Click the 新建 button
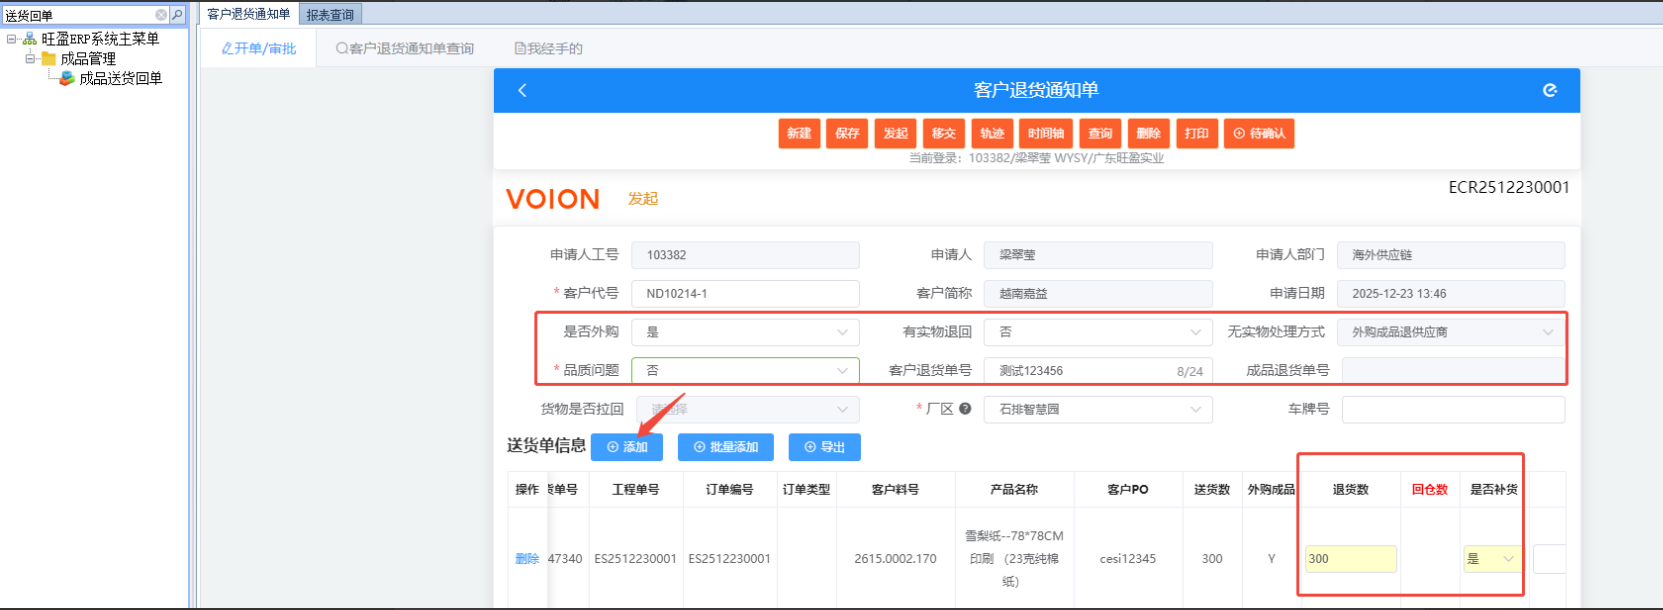Image resolution: width=1663 pixels, height=610 pixels. pyautogui.click(x=799, y=133)
